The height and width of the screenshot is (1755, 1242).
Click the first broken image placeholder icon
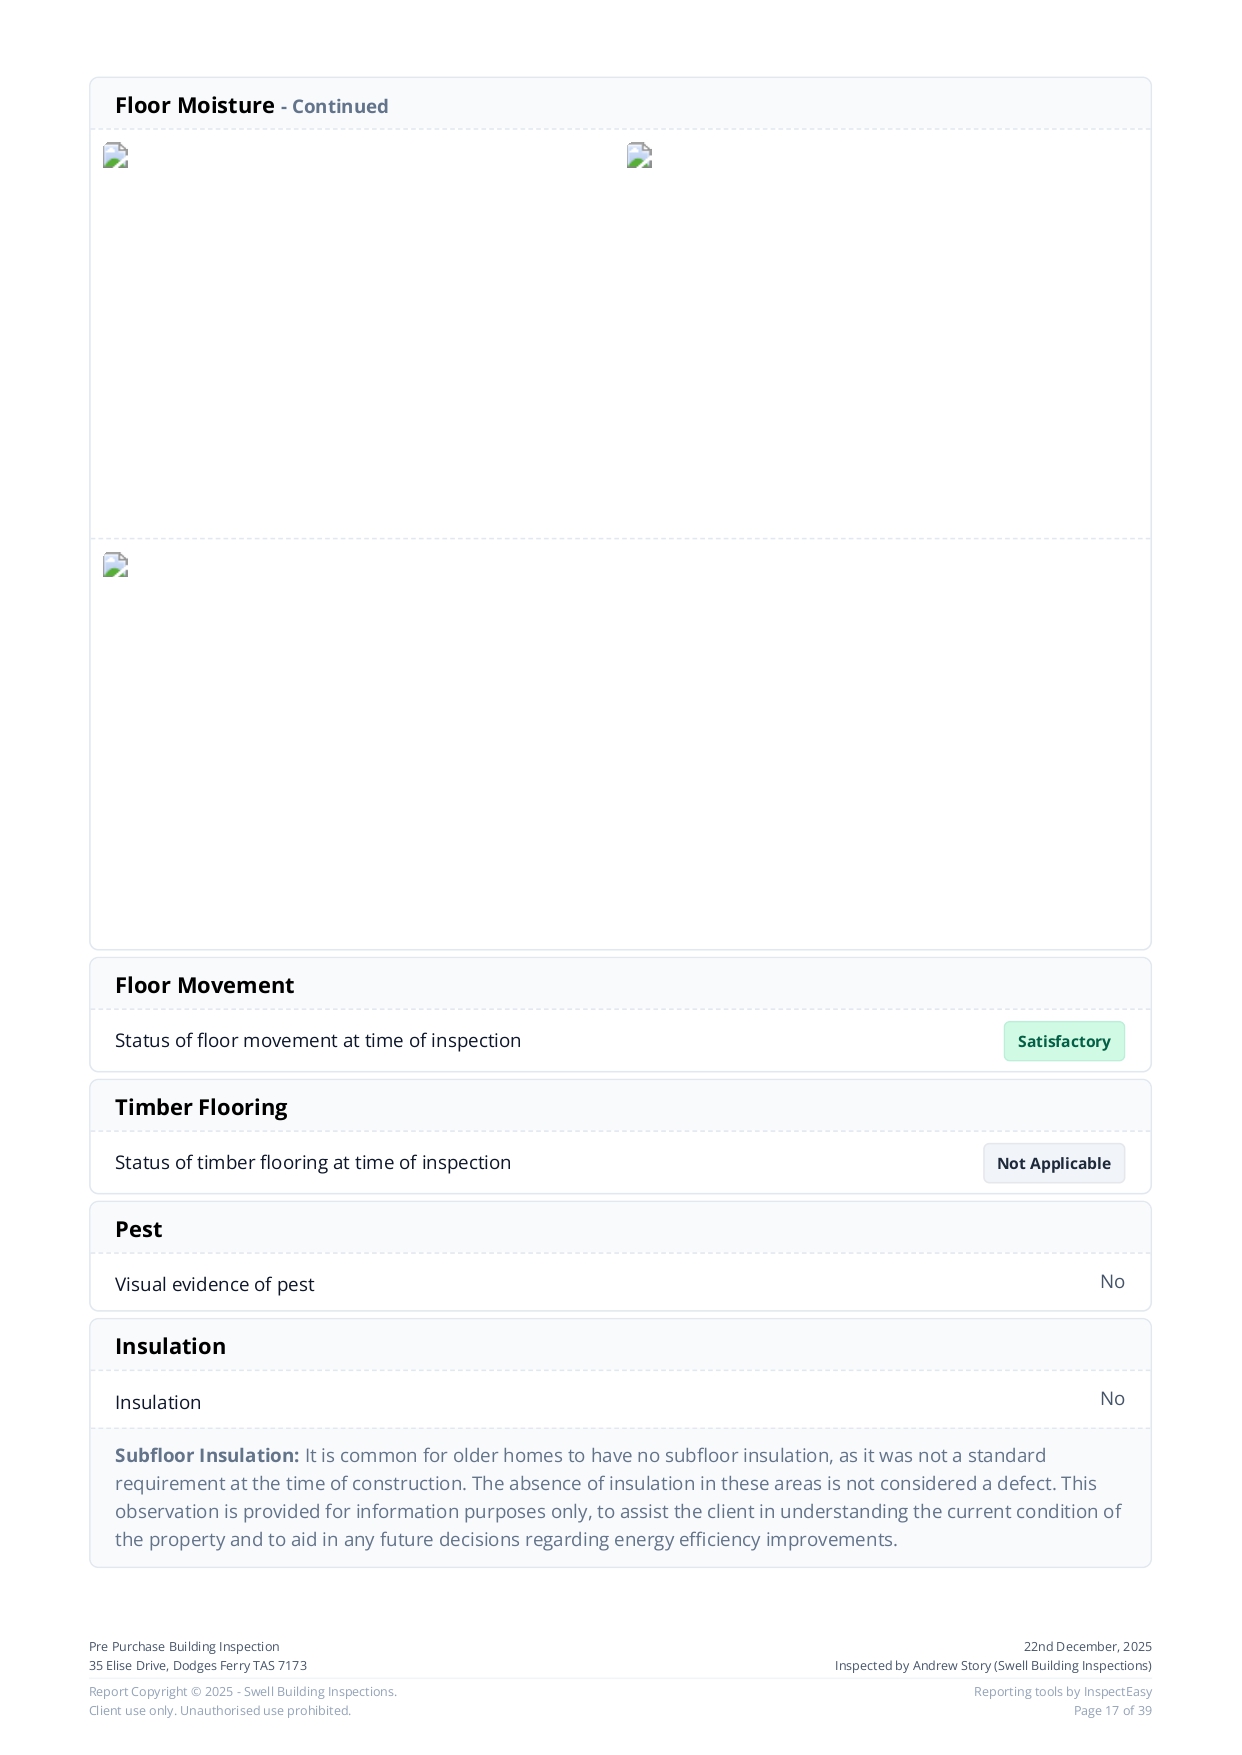(115, 156)
